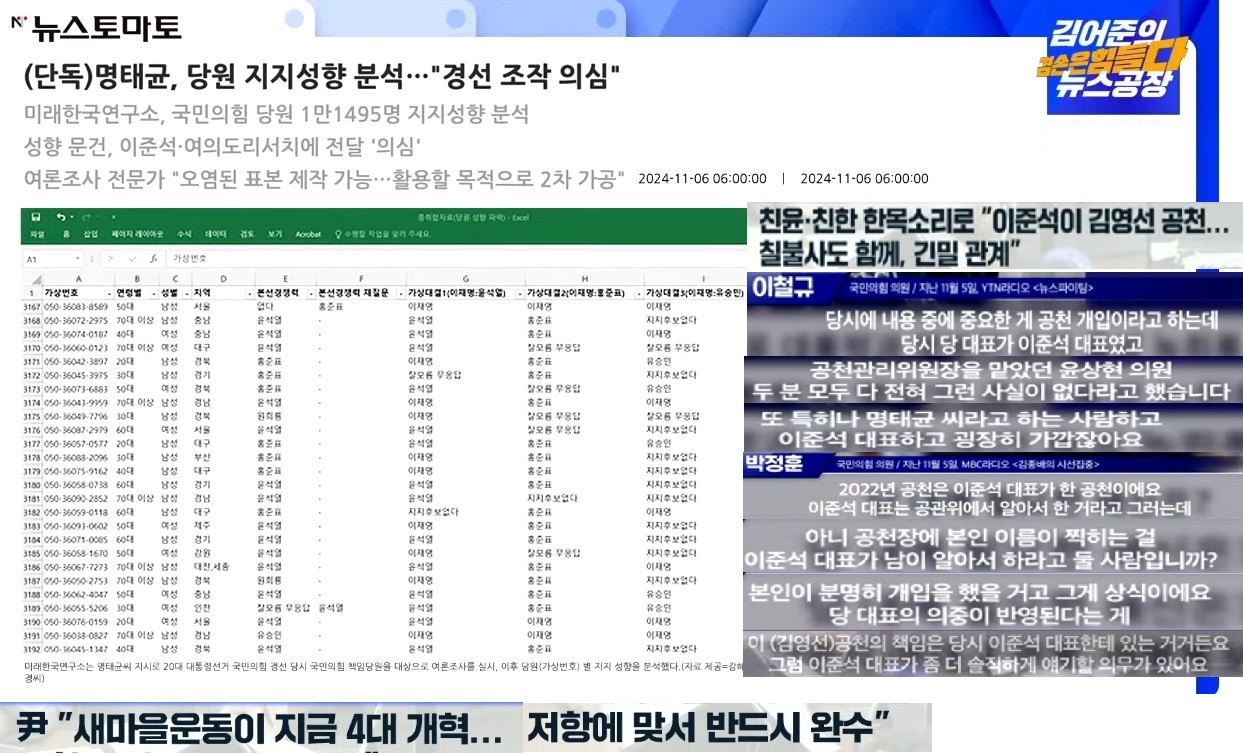Click the subheadline 미래한국연구소, 국민의힘 당원 1만1495명
The width and height of the screenshot is (1243, 755).
[276, 113]
